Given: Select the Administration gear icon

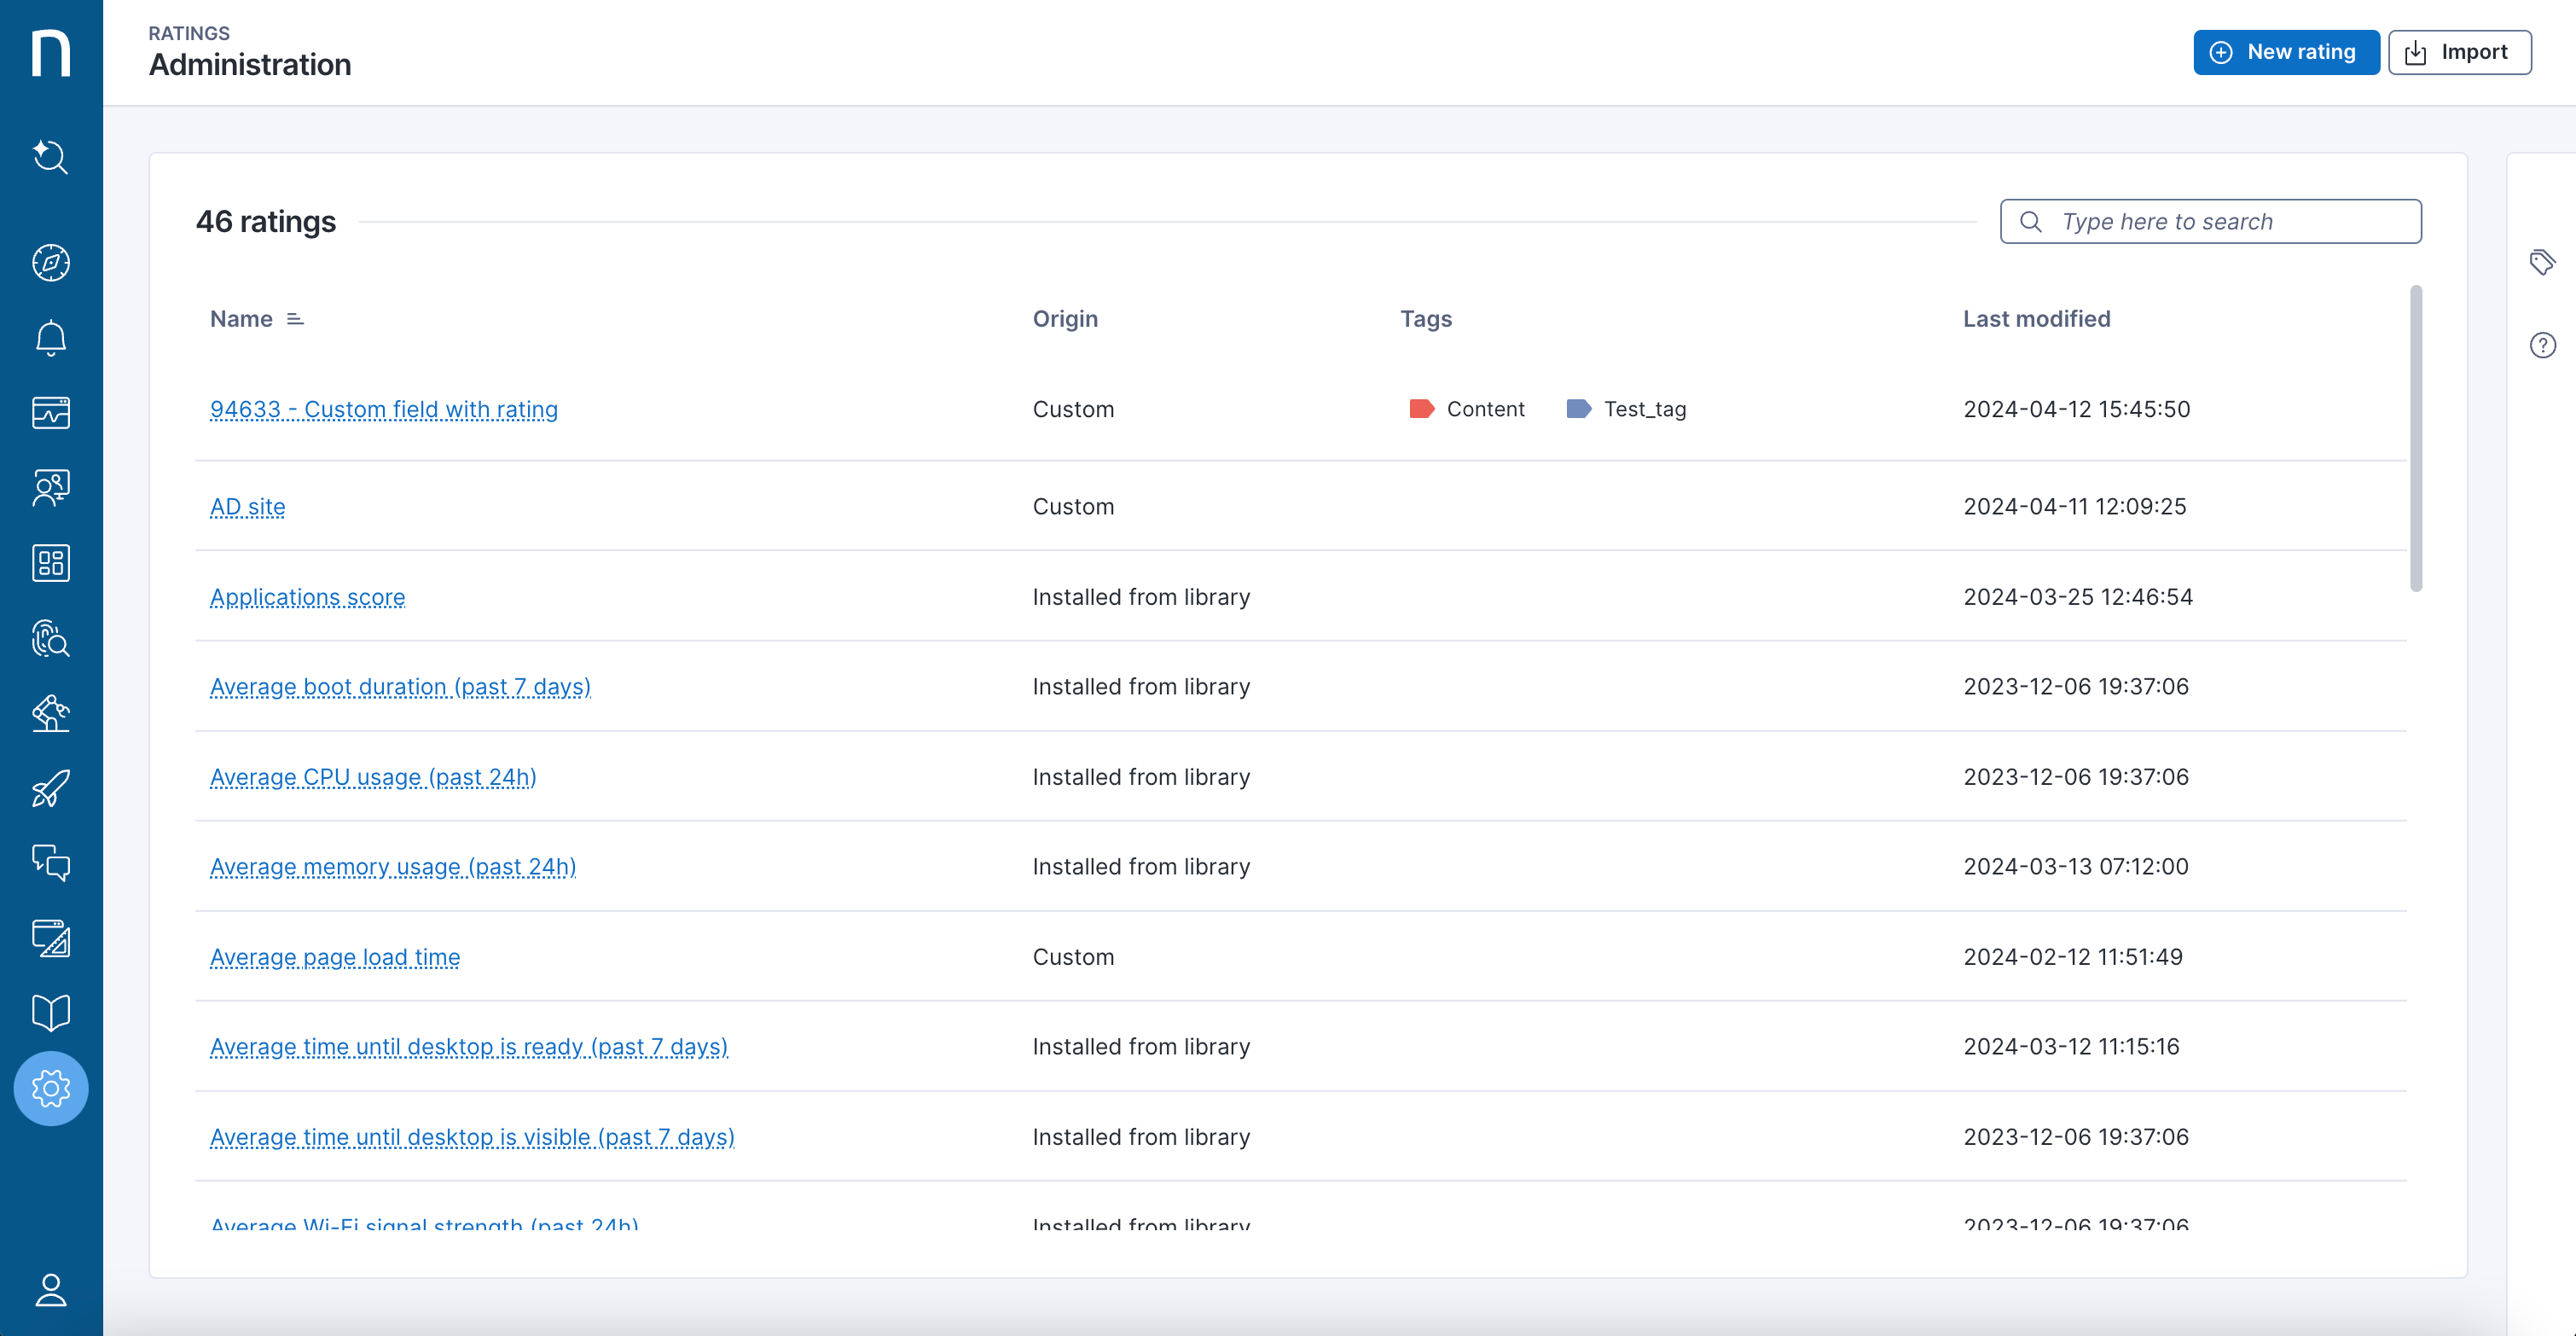Looking at the screenshot, I should [x=50, y=1088].
